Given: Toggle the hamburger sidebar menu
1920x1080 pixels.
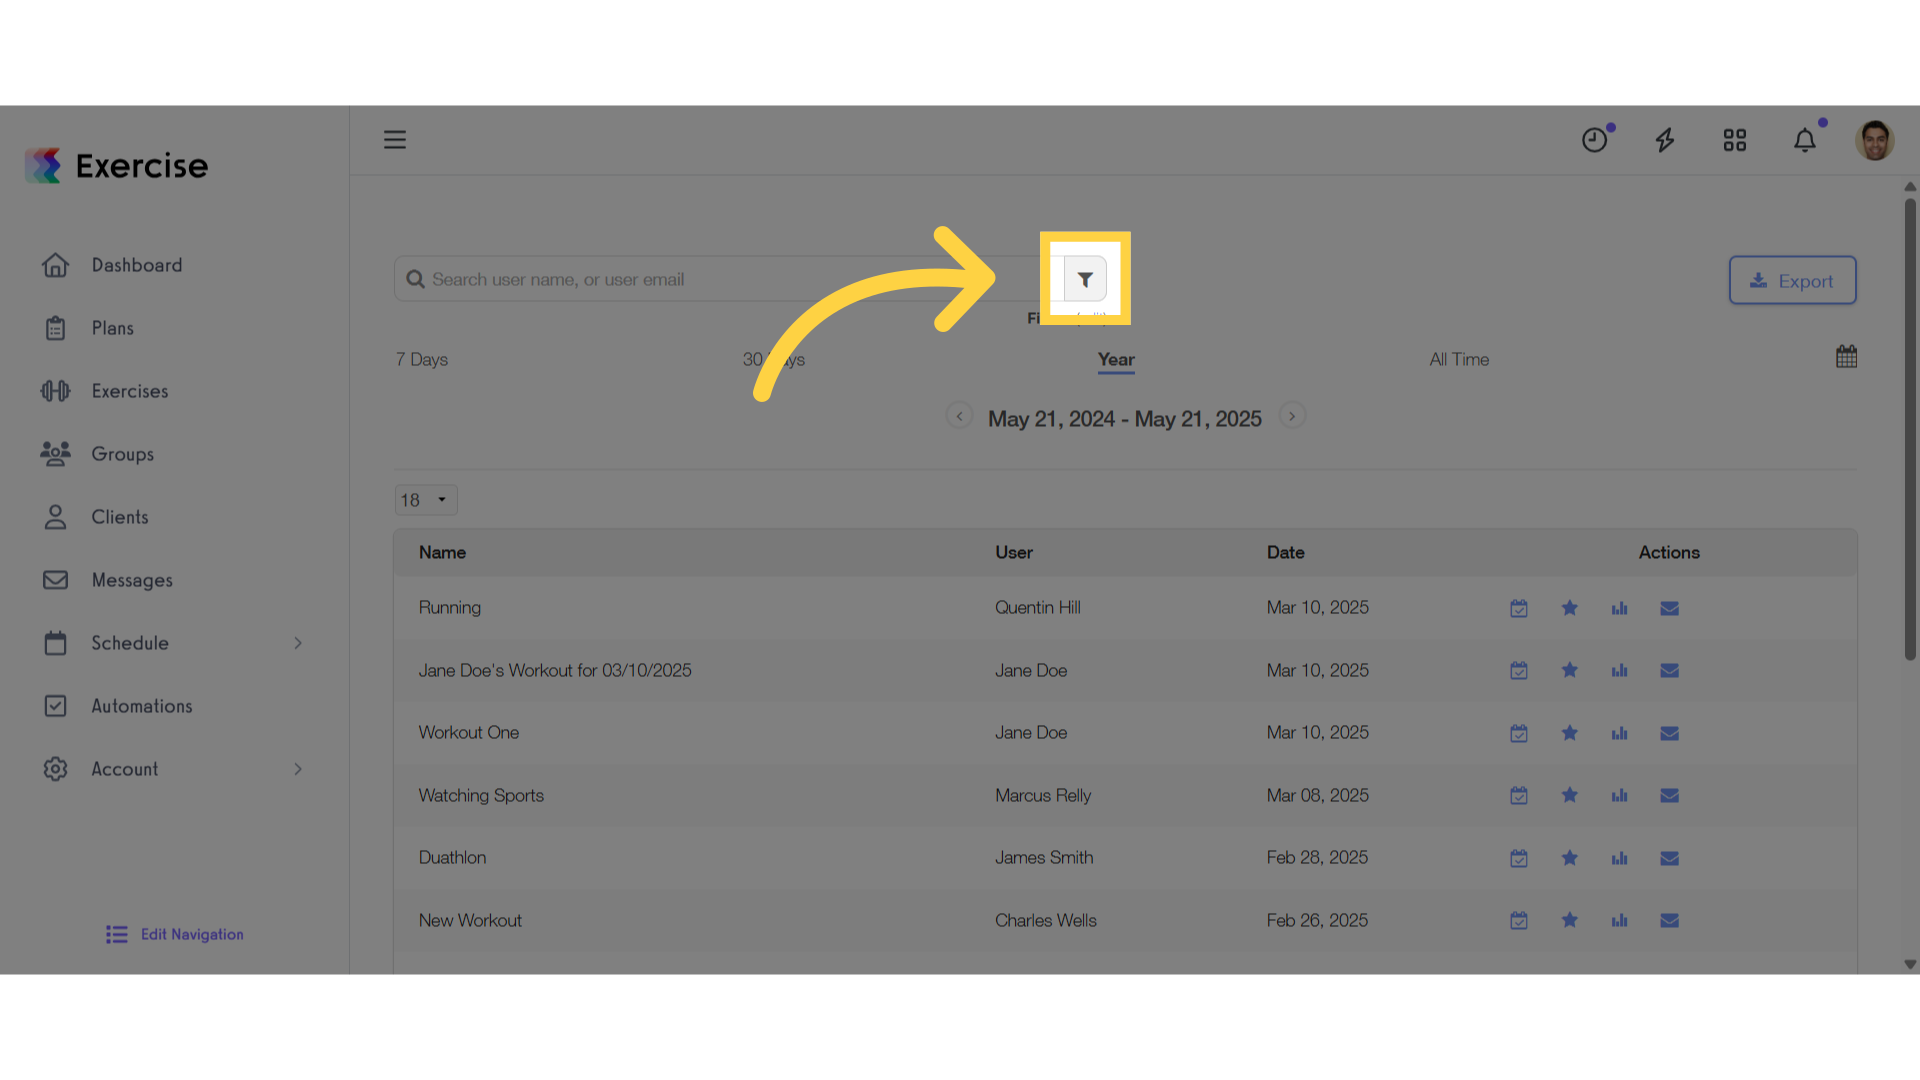Looking at the screenshot, I should 395,140.
